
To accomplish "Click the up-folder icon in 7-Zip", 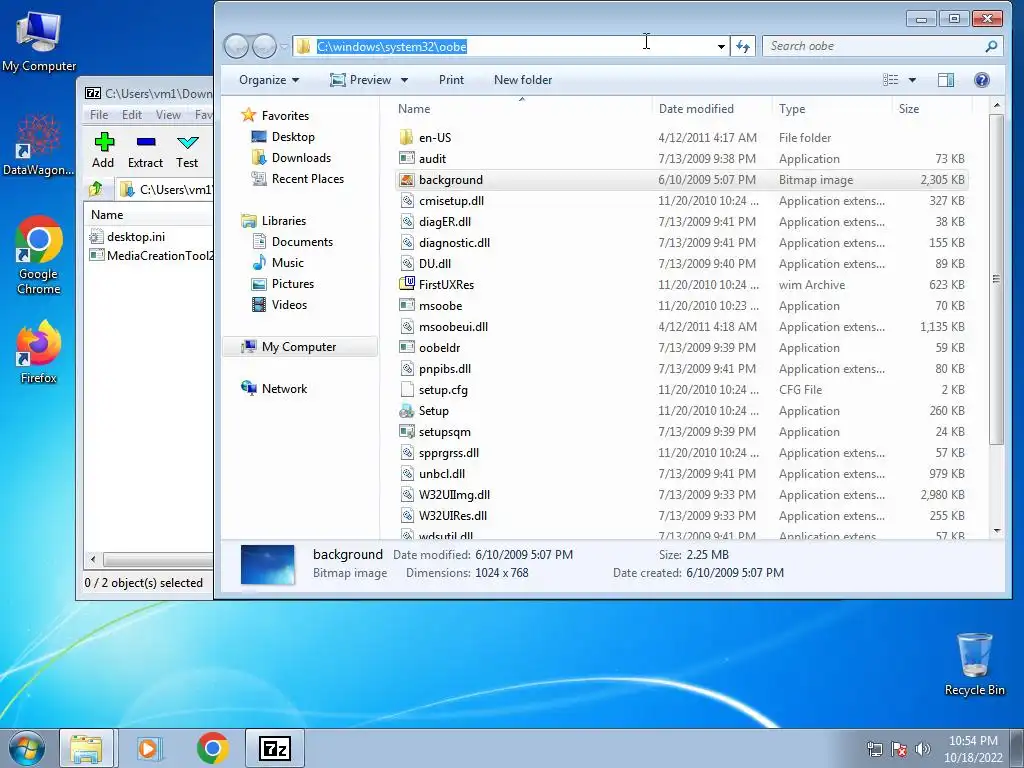I will point(95,189).
